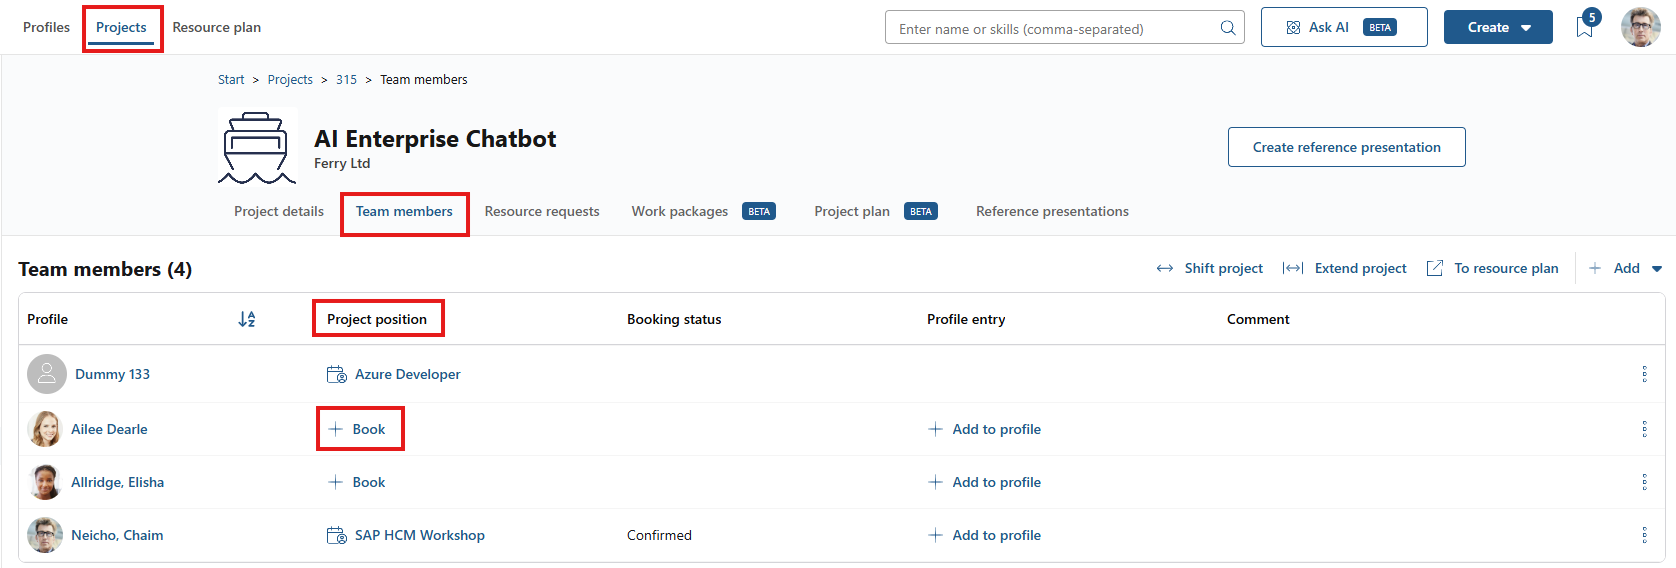Viewport: 1676px width, 568px height.
Task: Go to Start in the breadcrumb
Action: tap(231, 79)
